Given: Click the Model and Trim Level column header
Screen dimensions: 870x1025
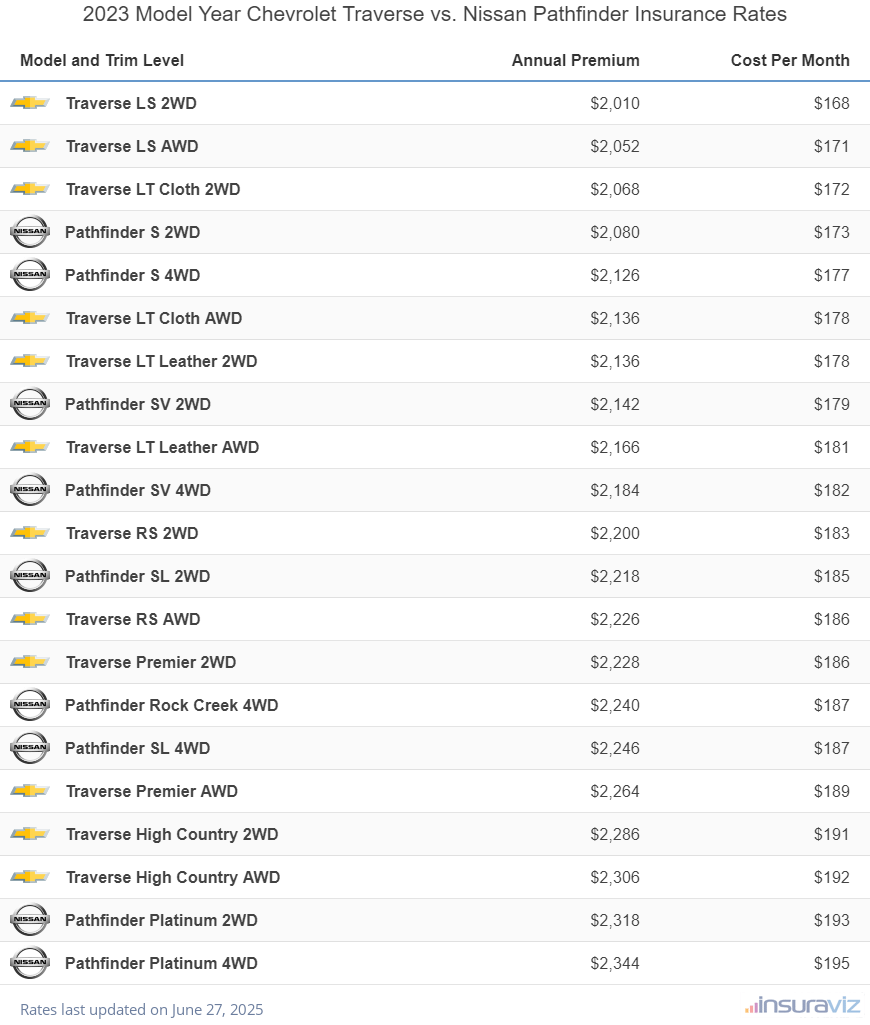Looking at the screenshot, I should coord(102,60).
